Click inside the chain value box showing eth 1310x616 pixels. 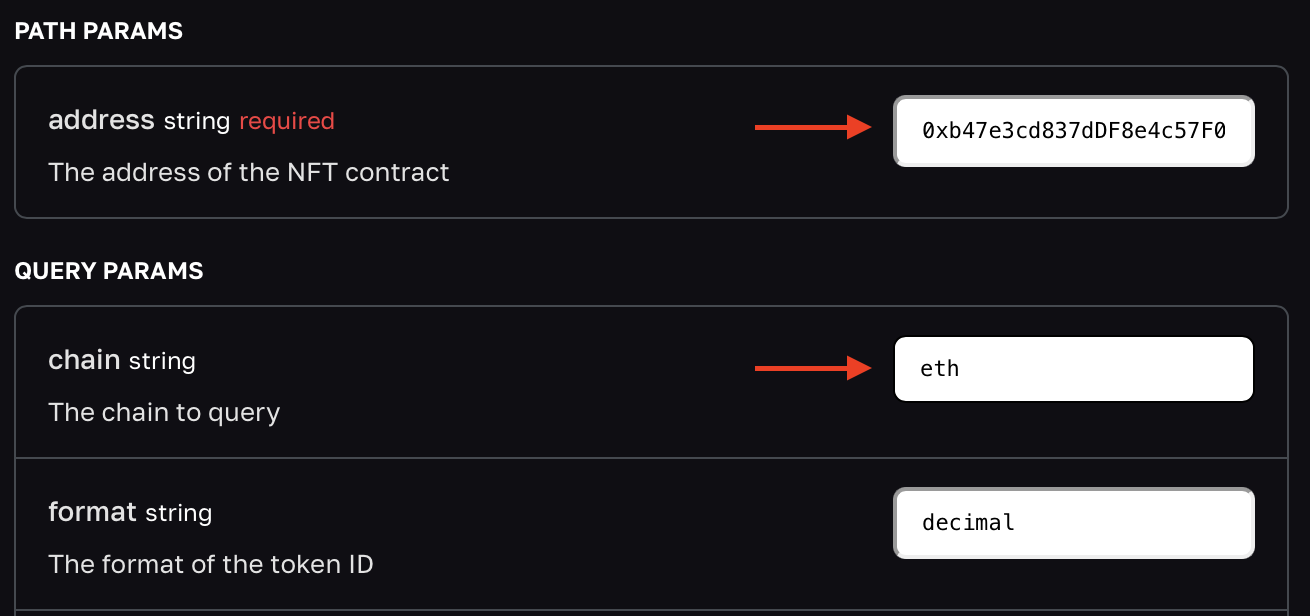1073,368
